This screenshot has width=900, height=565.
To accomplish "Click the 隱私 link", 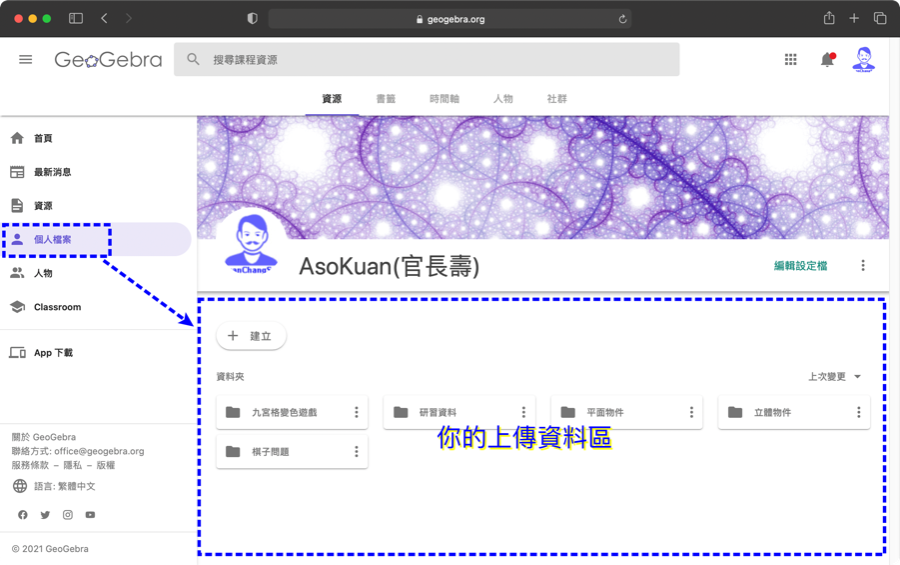I will (x=73, y=465).
